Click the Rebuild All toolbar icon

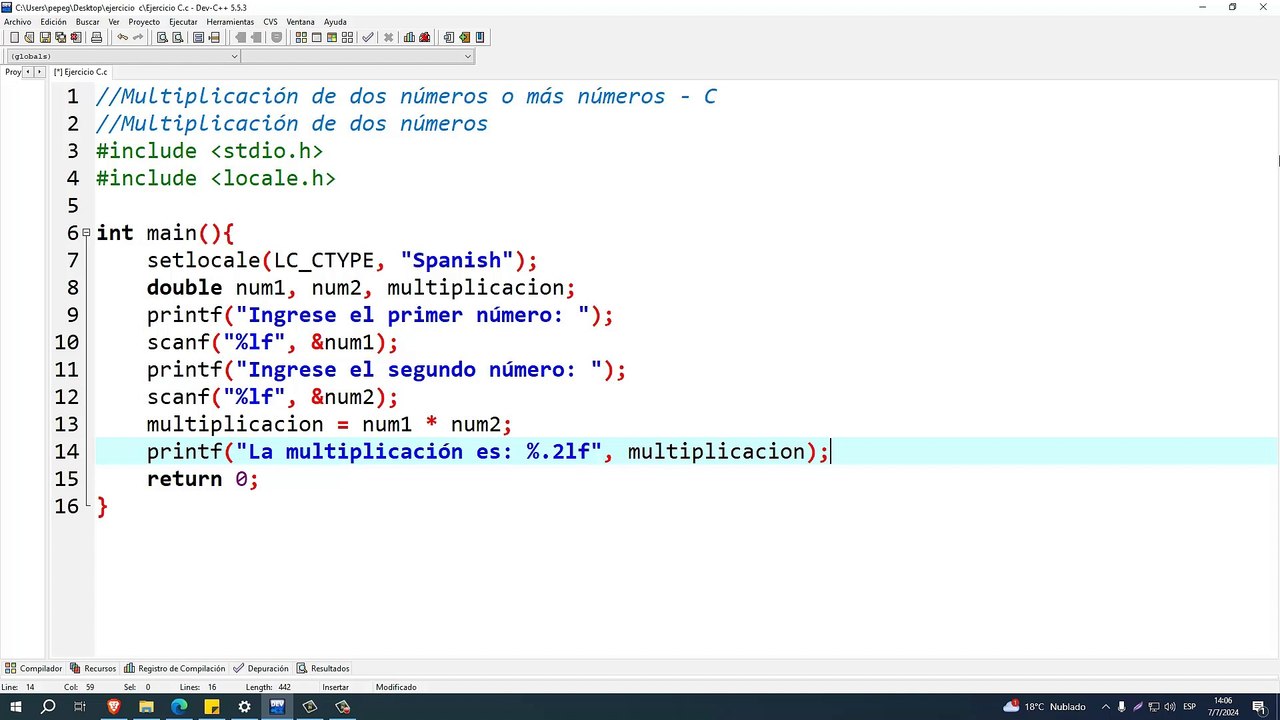(347, 37)
